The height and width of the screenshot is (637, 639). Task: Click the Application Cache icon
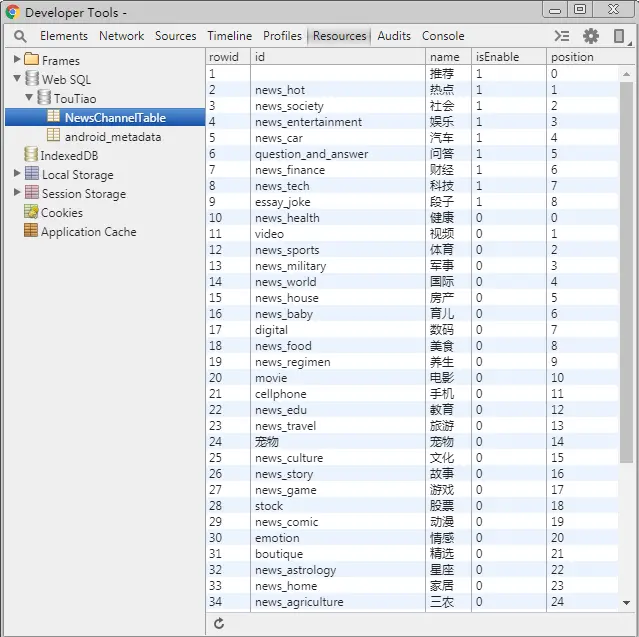(x=31, y=230)
